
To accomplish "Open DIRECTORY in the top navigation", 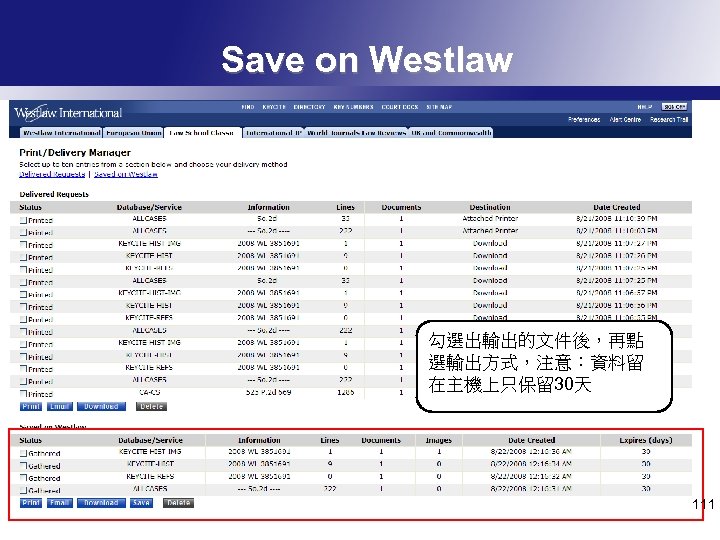I will pos(309,107).
